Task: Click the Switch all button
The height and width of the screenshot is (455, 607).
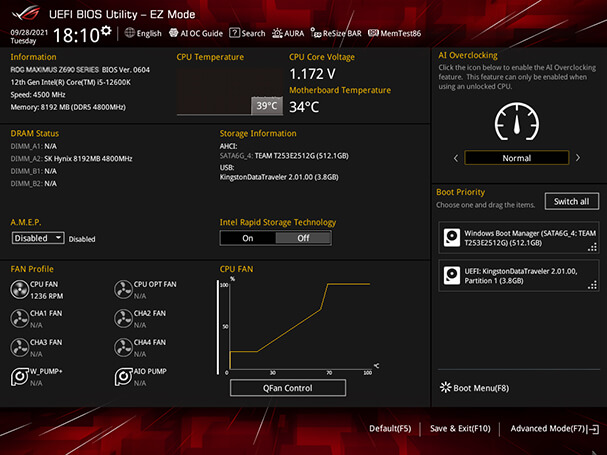Action: 571,201
